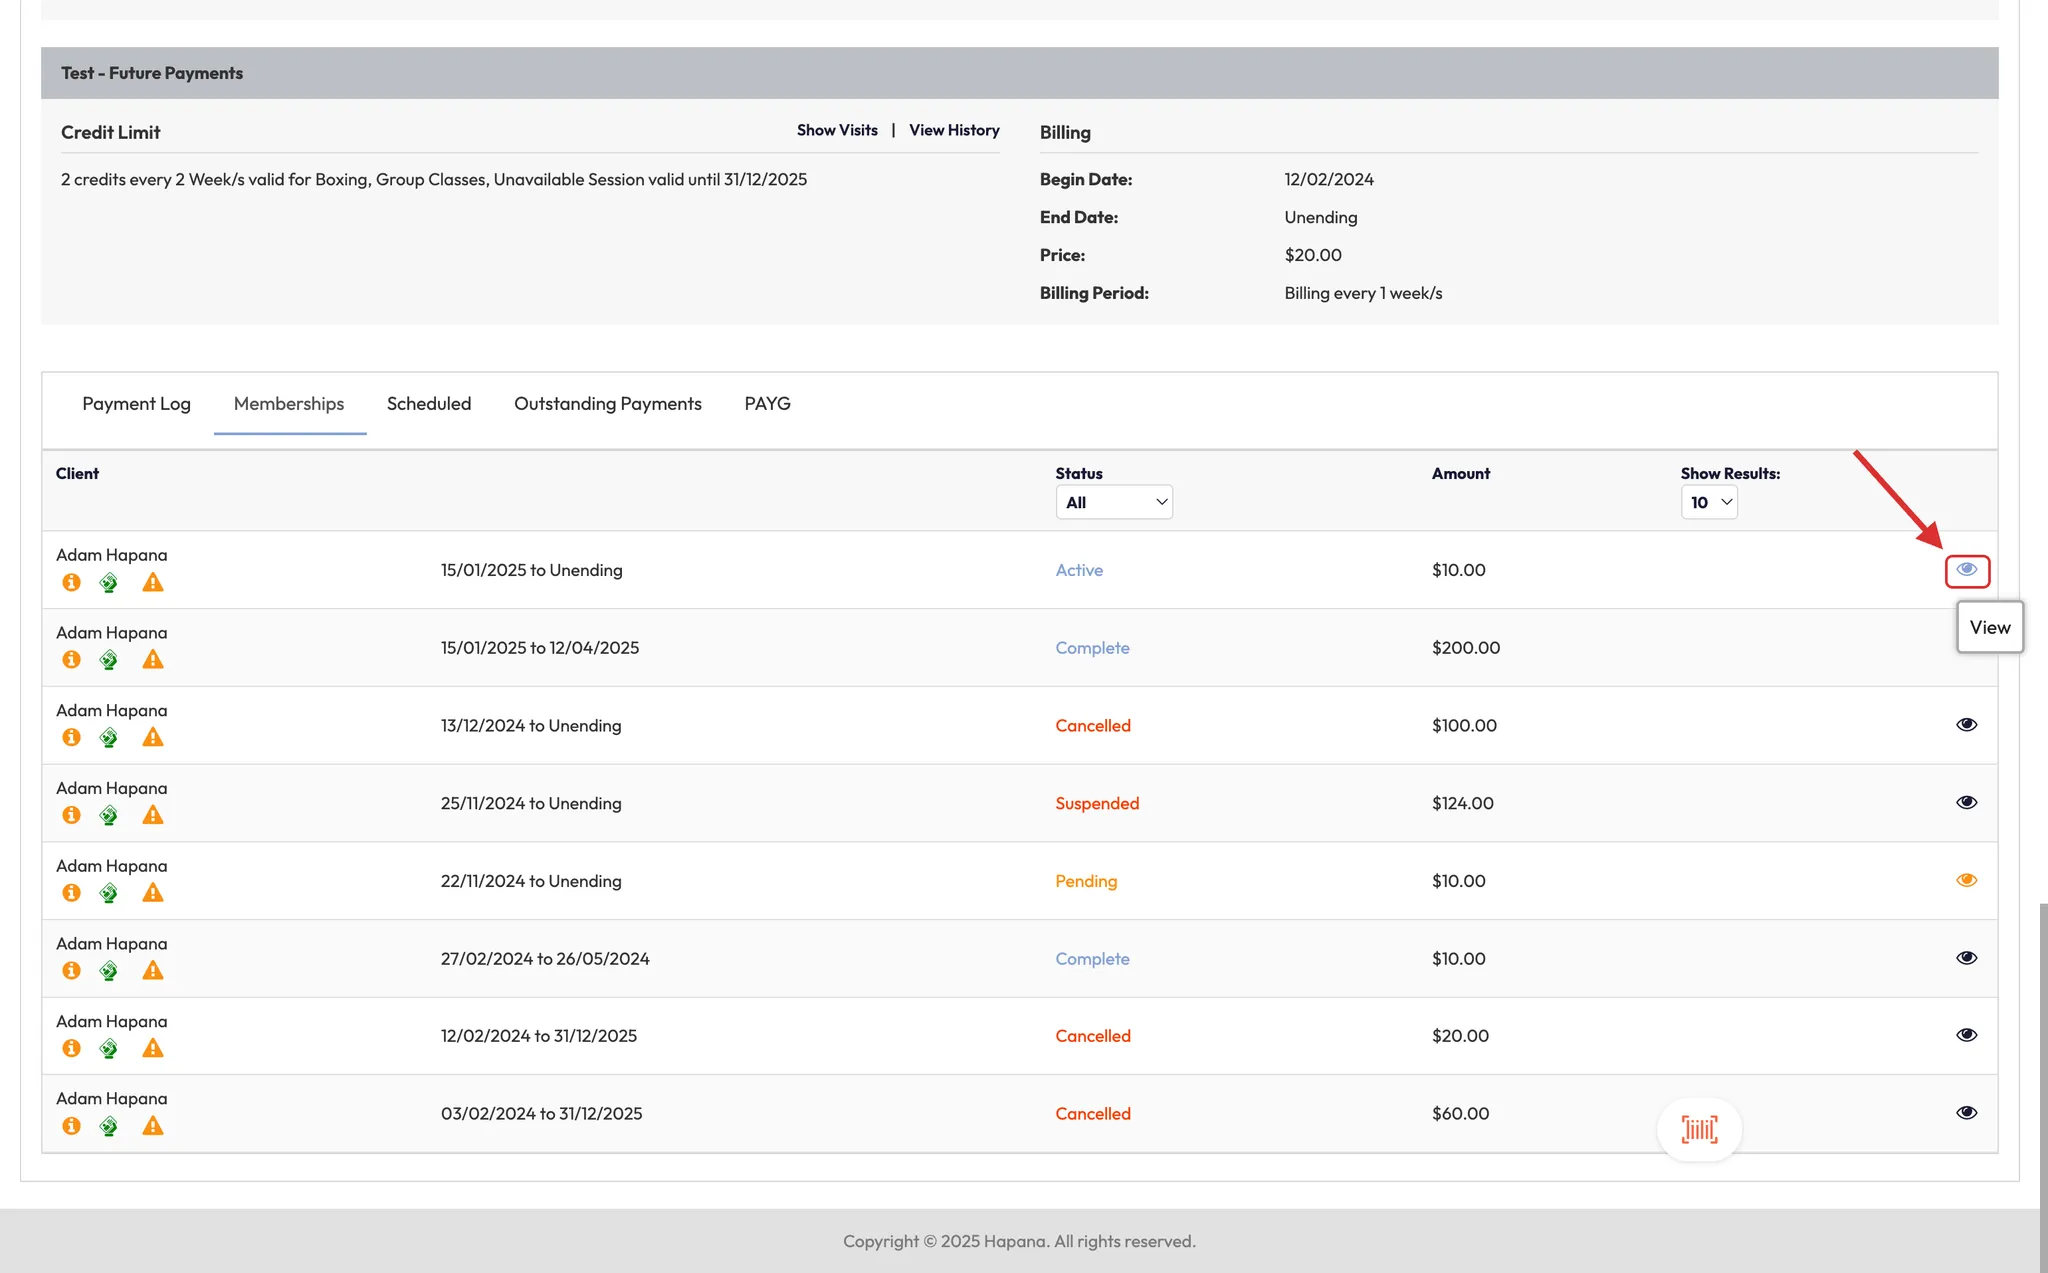Click eye icon on the Suspended $124.00 membership
Viewport: 2048px width, 1273px height.
coord(1966,802)
